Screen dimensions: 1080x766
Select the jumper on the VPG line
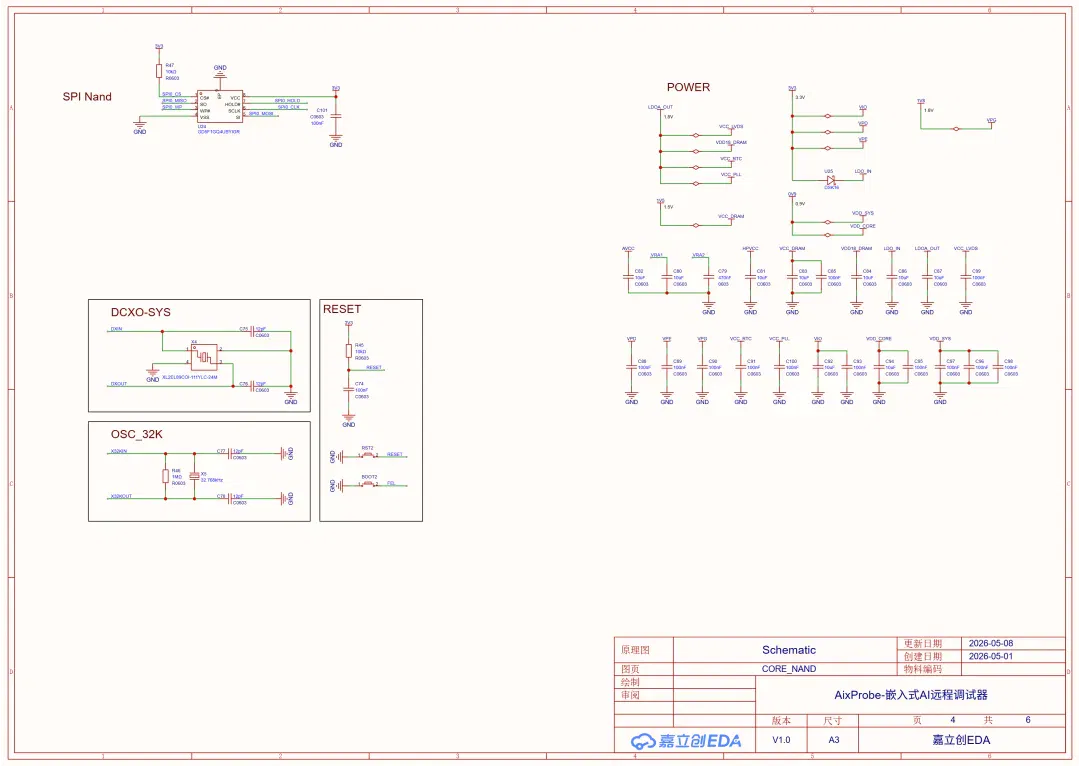coord(956,129)
